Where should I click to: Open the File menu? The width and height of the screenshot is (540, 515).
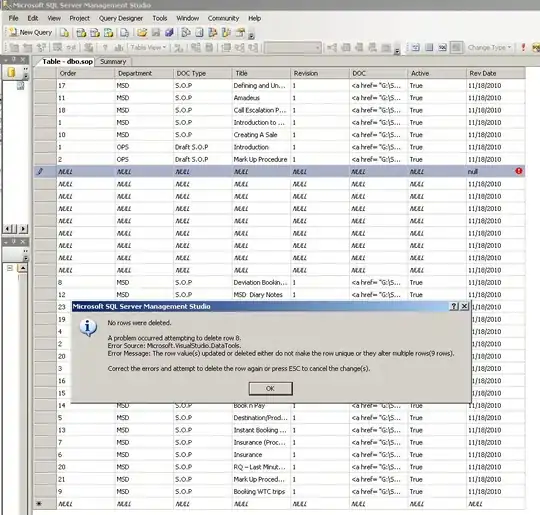coord(13,18)
